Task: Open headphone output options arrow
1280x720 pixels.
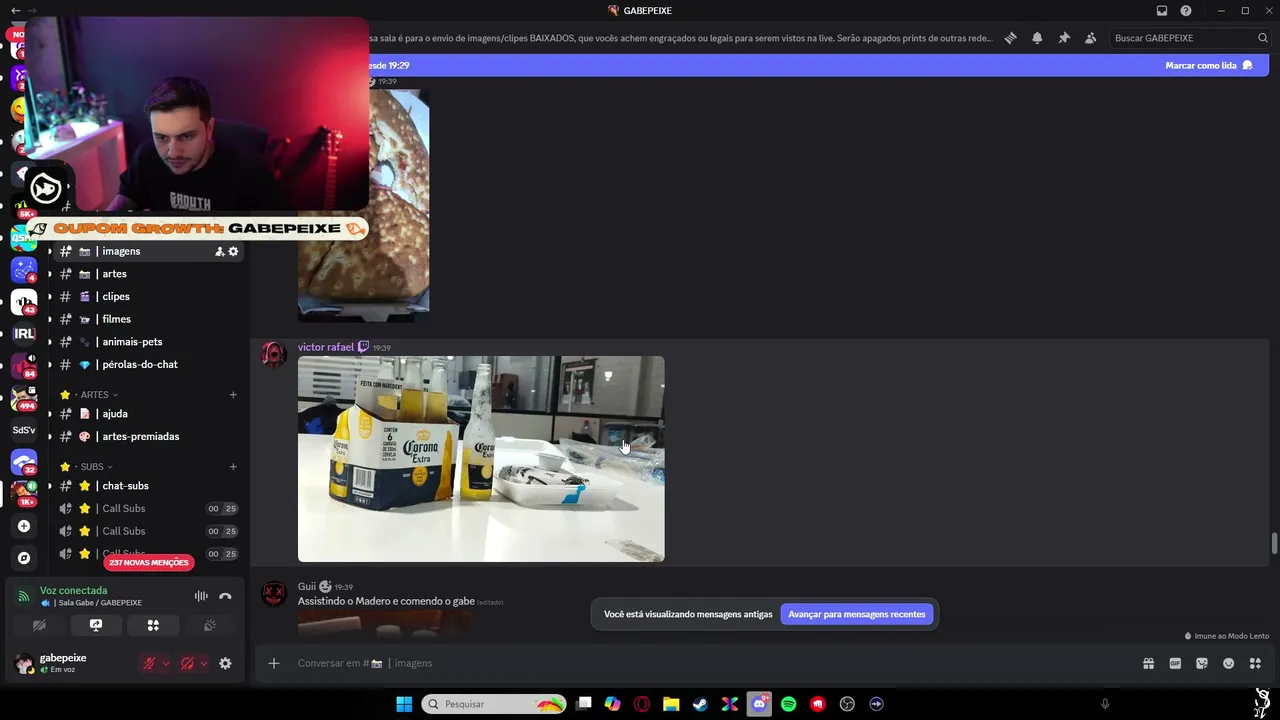Action: click(x=203, y=663)
